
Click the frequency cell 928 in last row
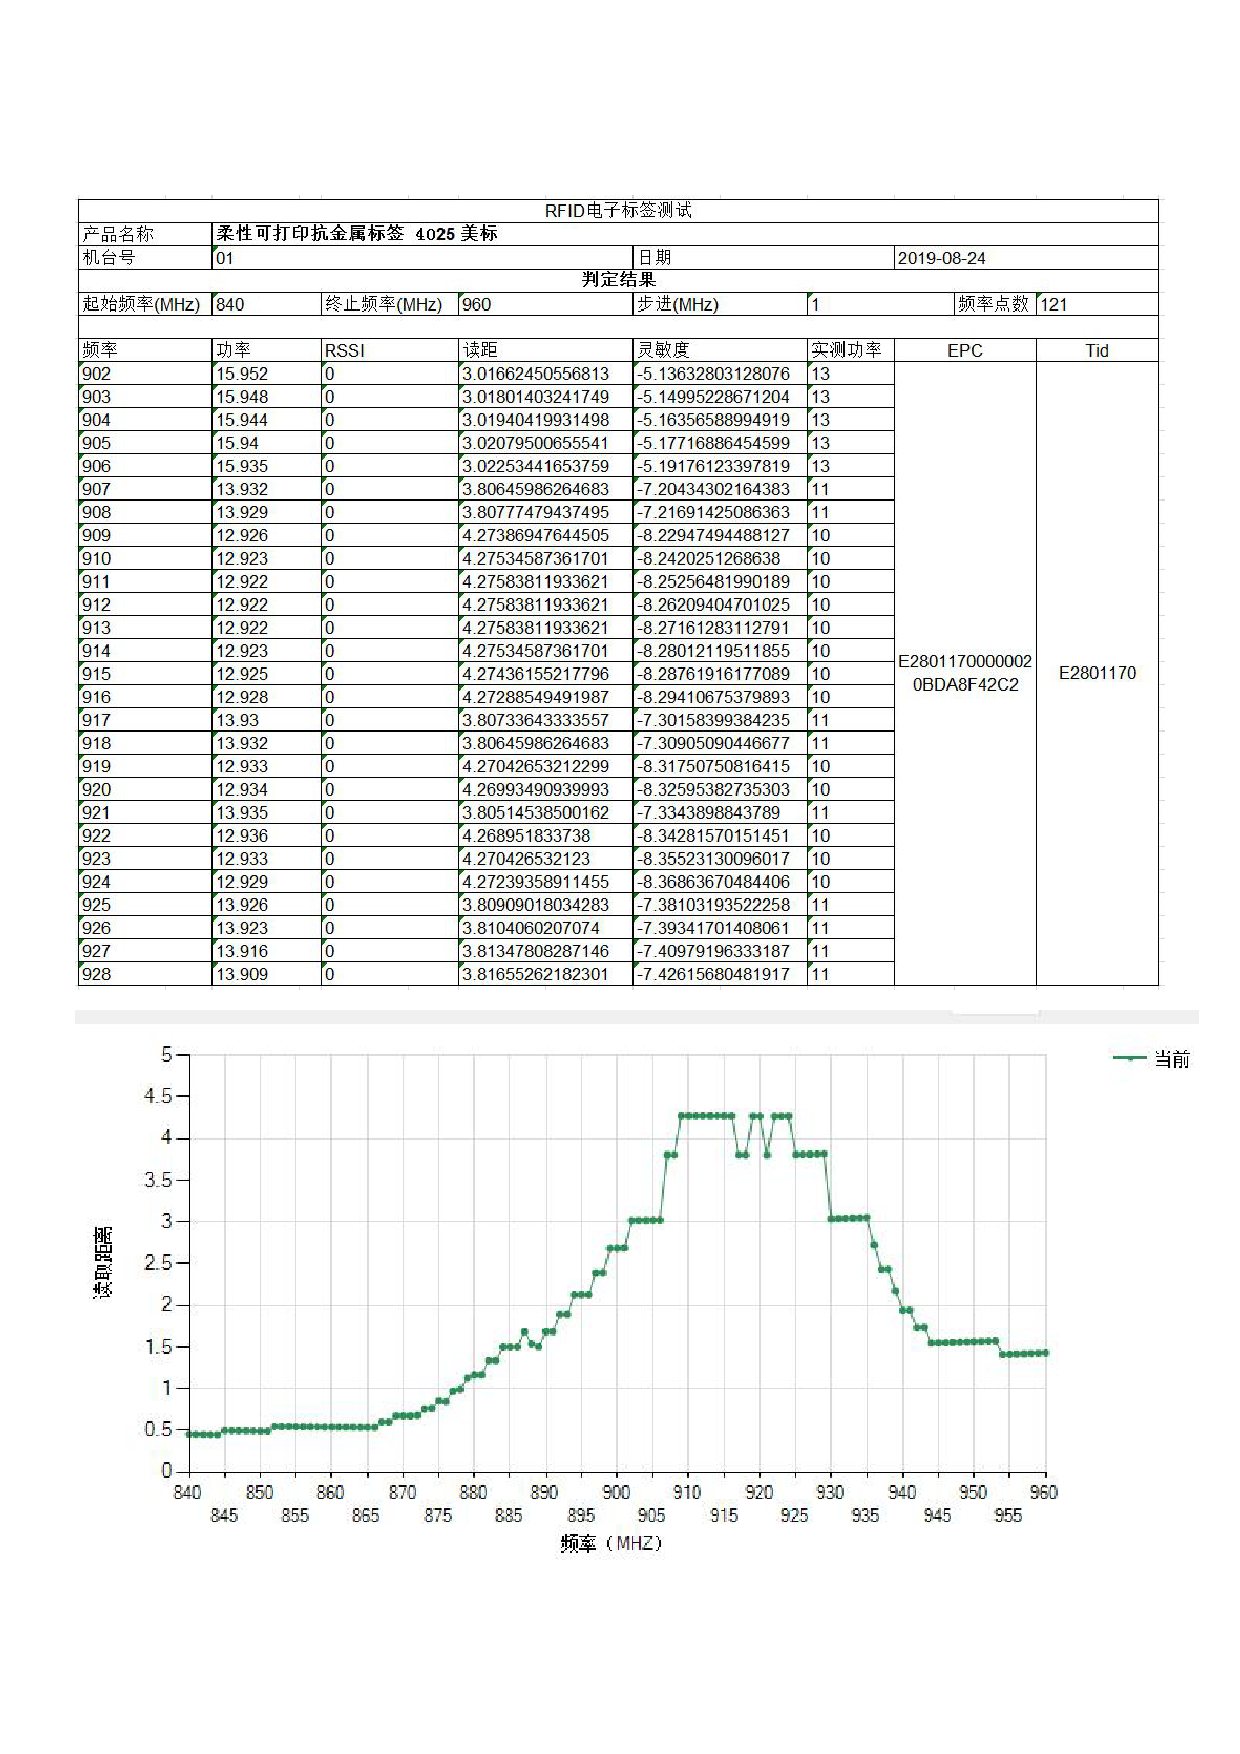(x=97, y=974)
